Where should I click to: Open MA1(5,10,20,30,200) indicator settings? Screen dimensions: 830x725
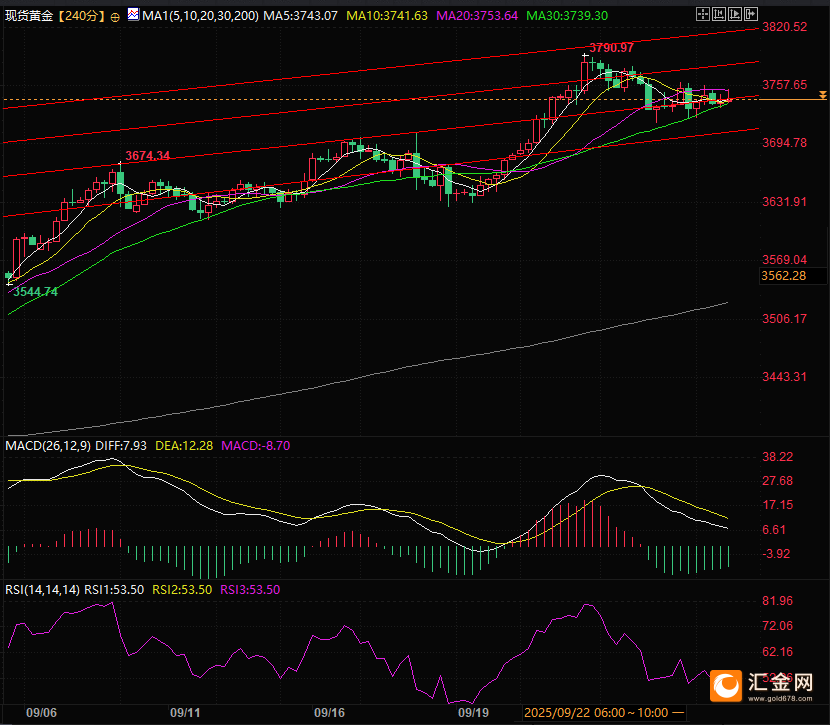pyautogui.click(x=201, y=16)
